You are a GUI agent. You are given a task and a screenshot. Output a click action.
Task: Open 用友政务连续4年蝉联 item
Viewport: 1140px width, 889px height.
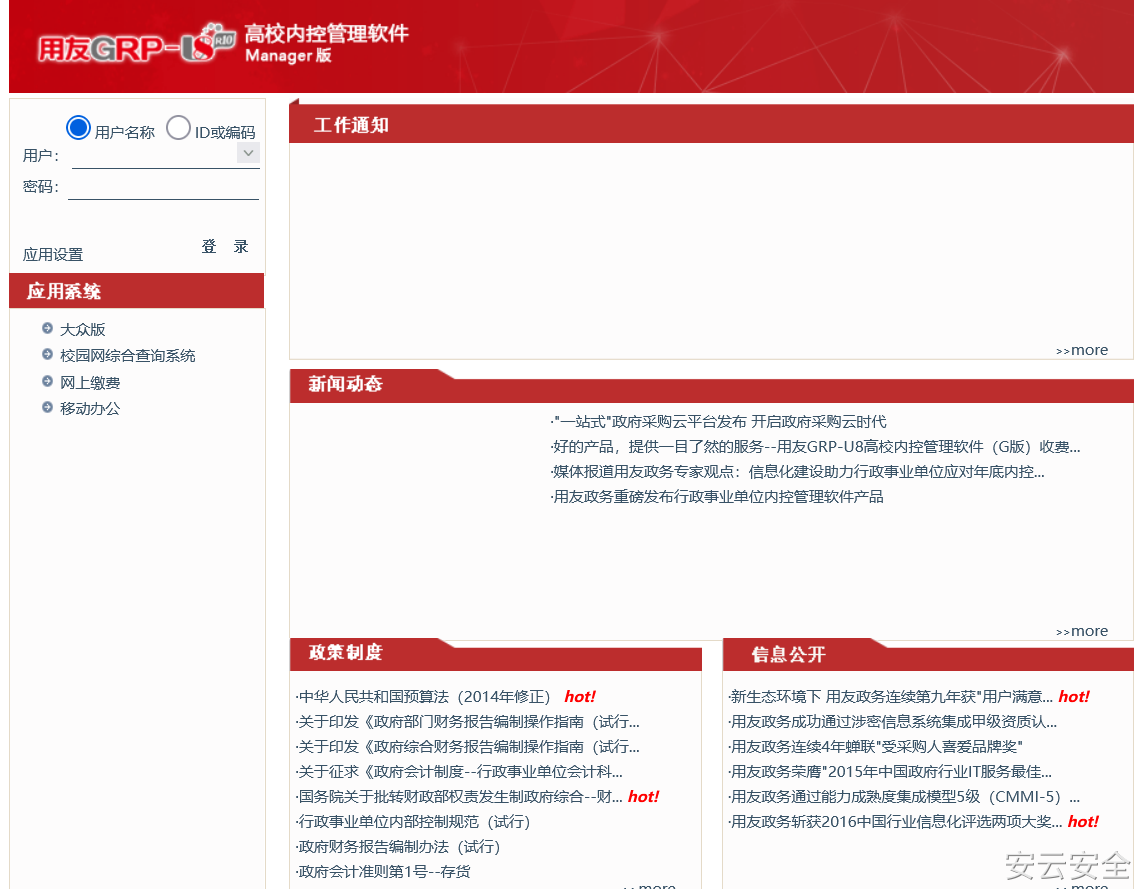(x=875, y=747)
